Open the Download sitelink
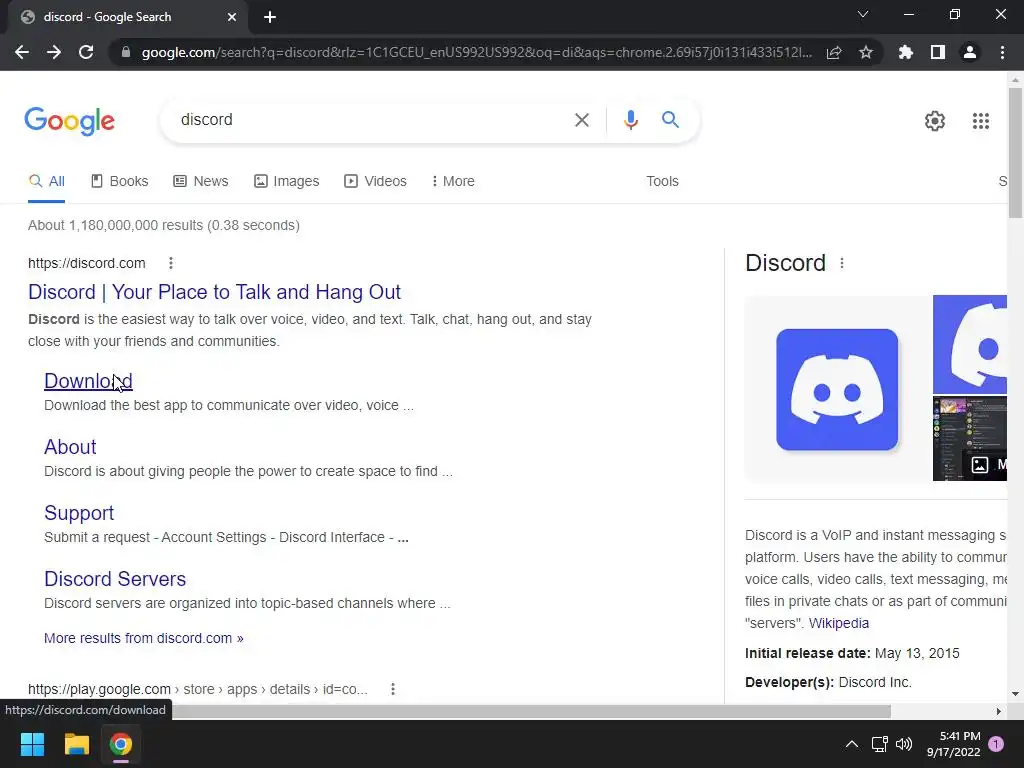1024x768 pixels. pos(88,381)
